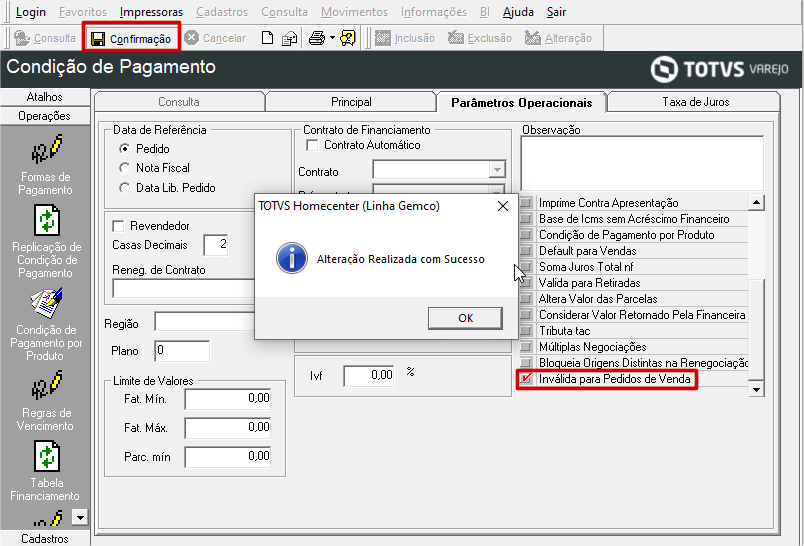Screen dimensions: 804x546
Task: Select the Data Lib. Pedido radio button
Action: pyautogui.click(x=124, y=188)
